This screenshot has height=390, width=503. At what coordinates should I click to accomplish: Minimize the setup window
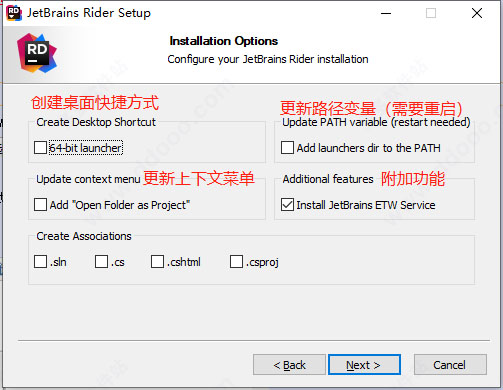(386, 13)
